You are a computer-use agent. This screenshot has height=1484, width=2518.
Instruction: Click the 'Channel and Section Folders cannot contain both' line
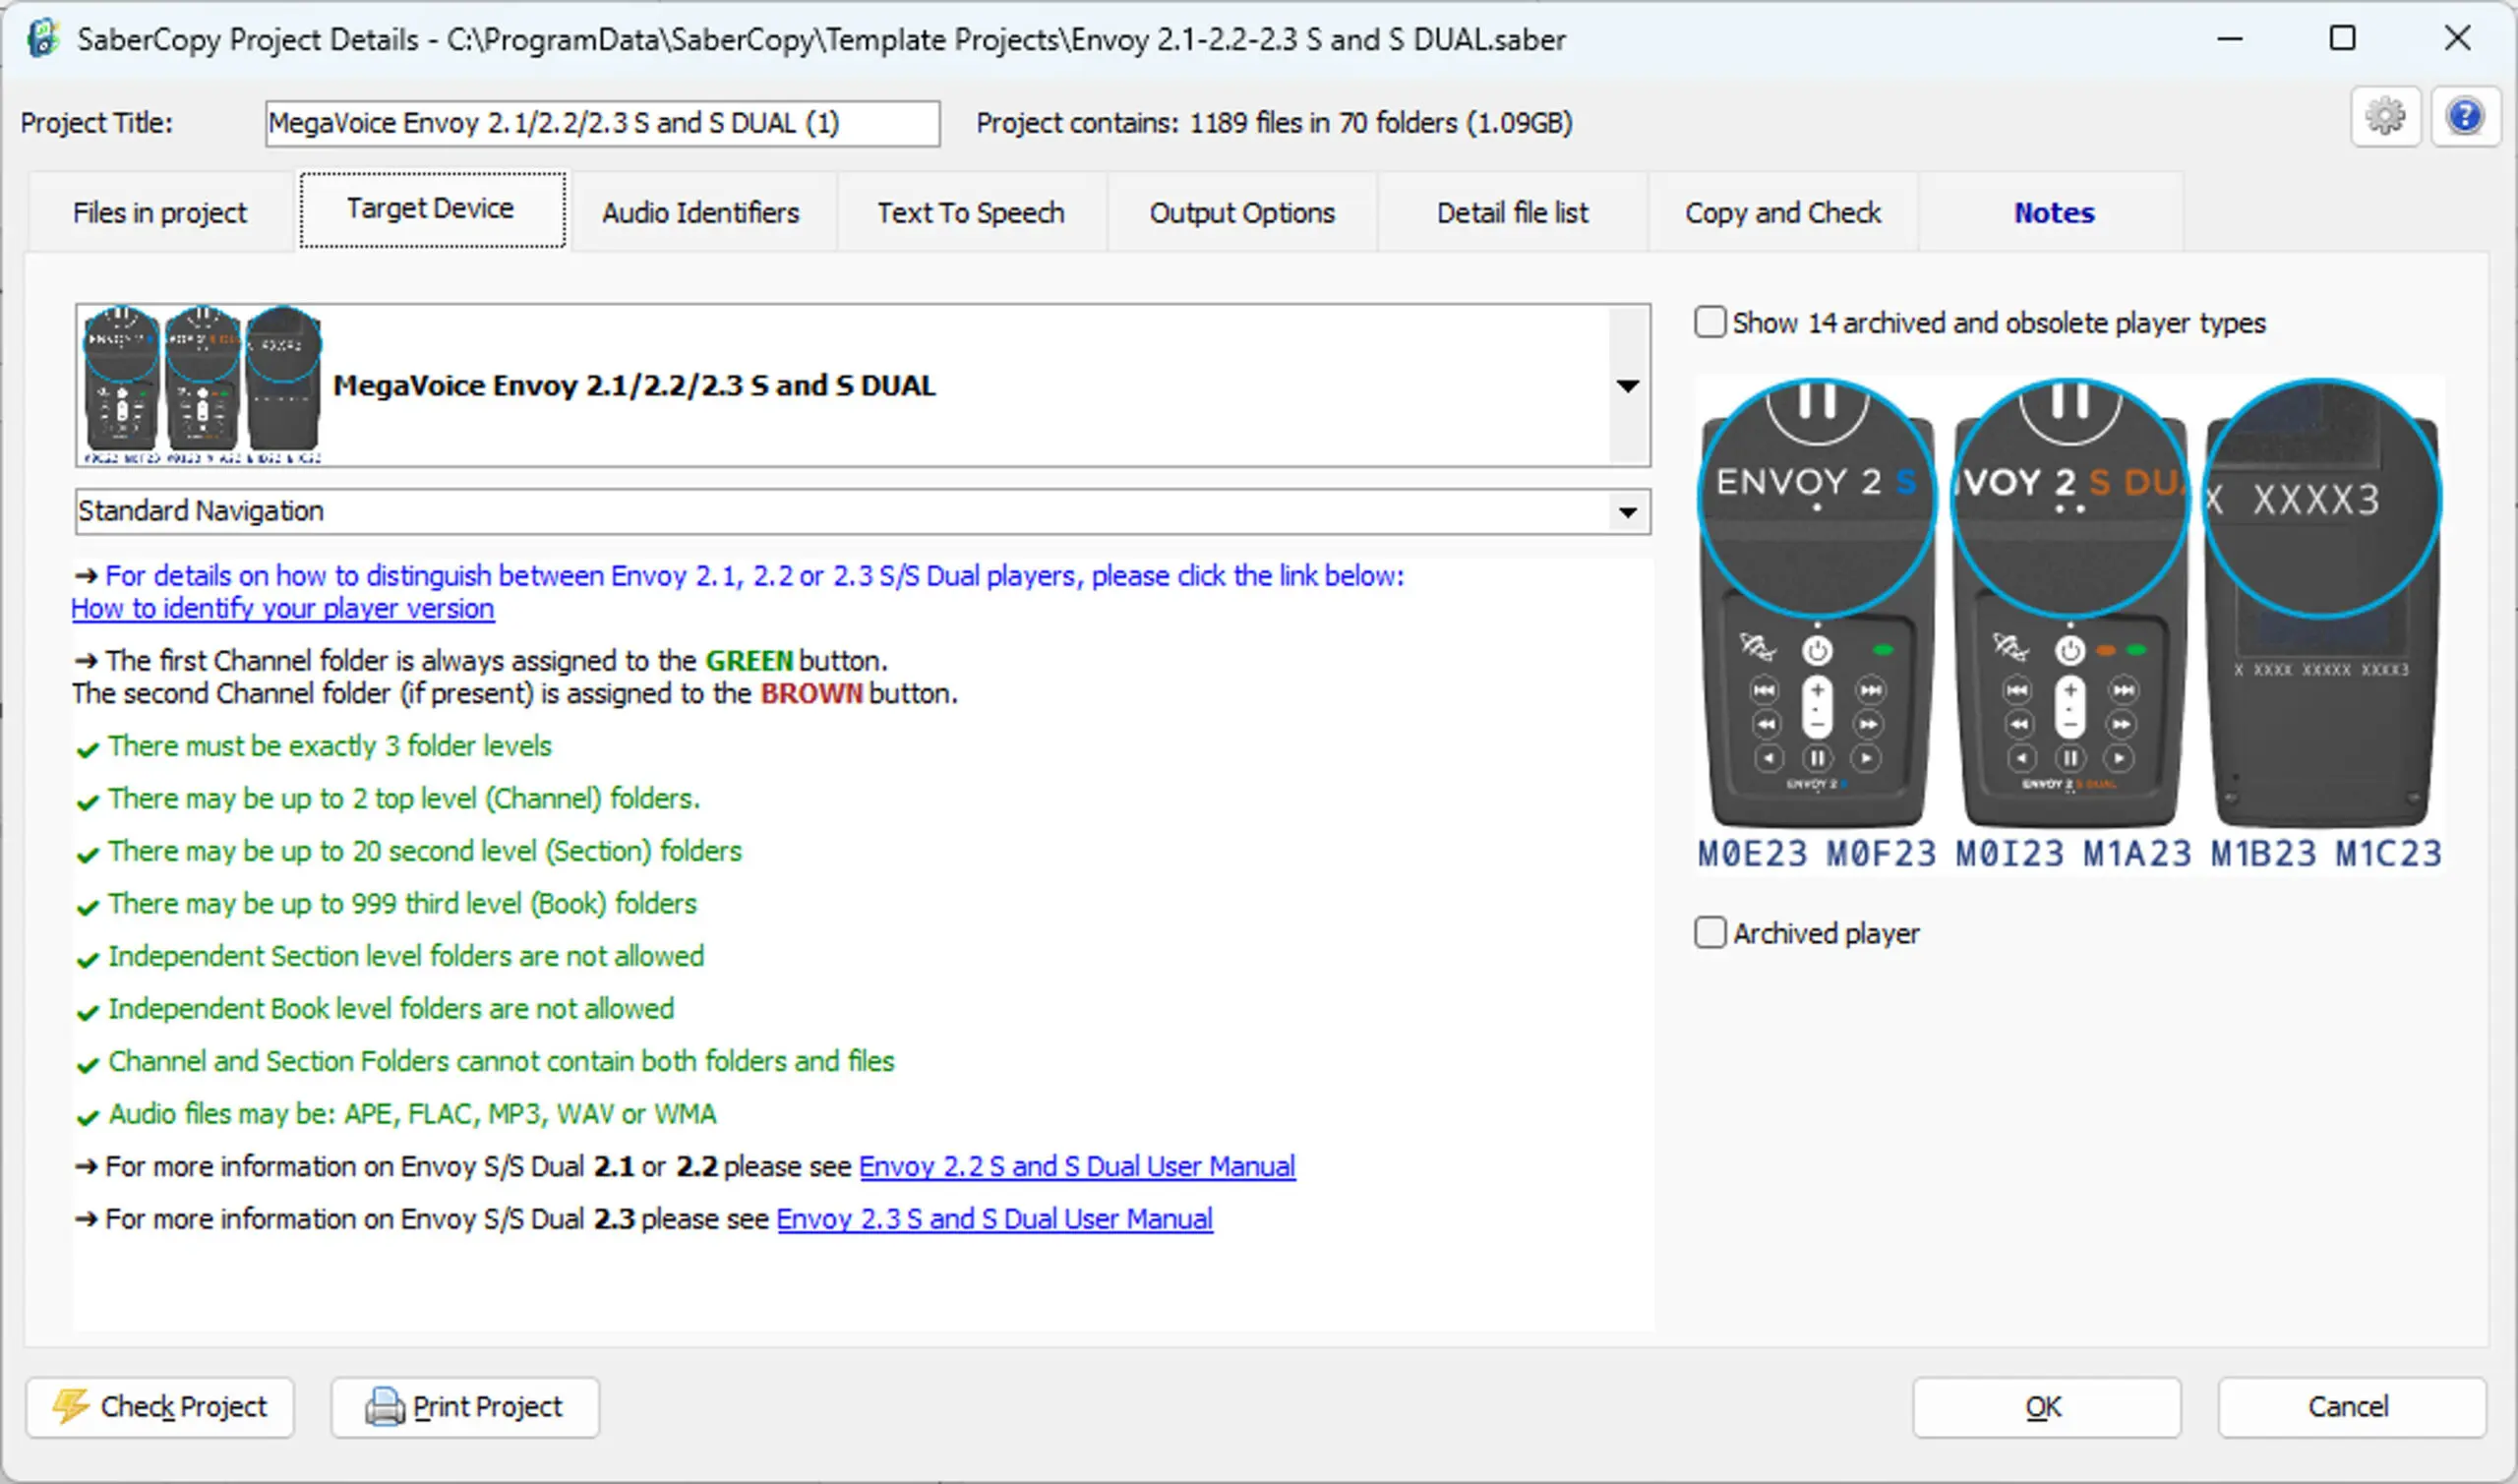tap(501, 1061)
